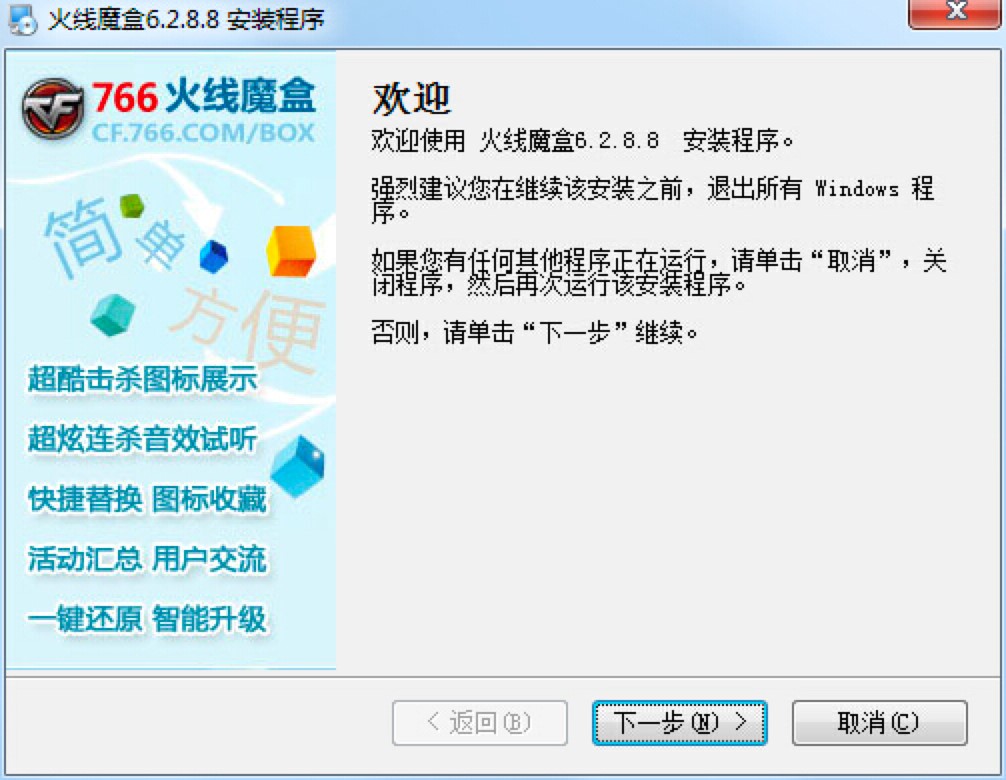Click the teal cube near 方便 text

coord(113,314)
